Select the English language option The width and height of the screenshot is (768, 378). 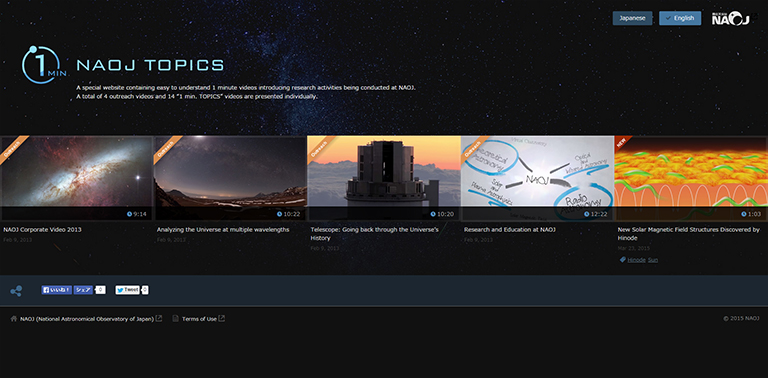(680, 18)
